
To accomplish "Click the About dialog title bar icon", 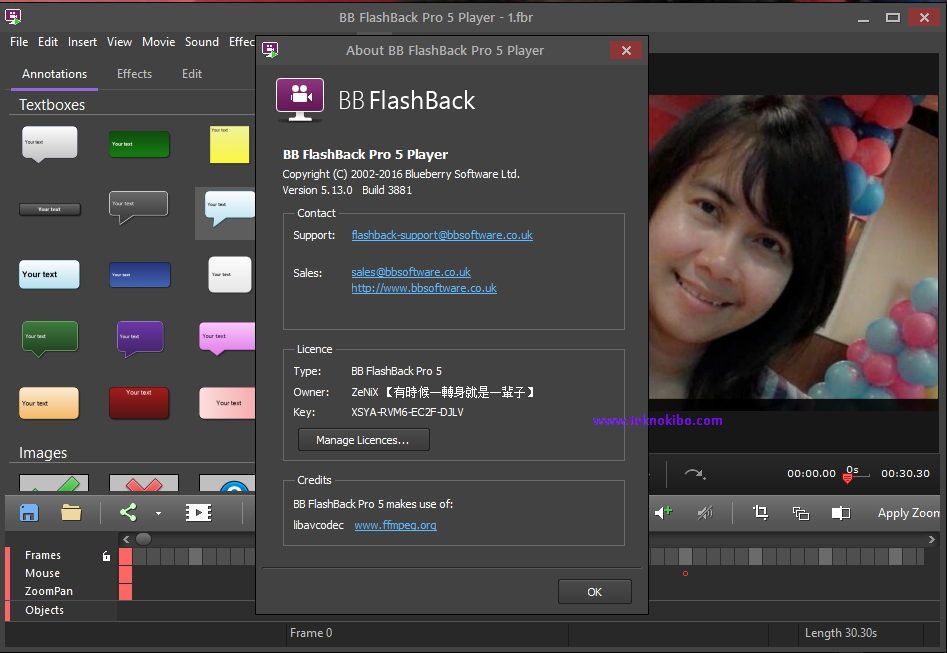I will pyautogui.click(x=270, y=50).
